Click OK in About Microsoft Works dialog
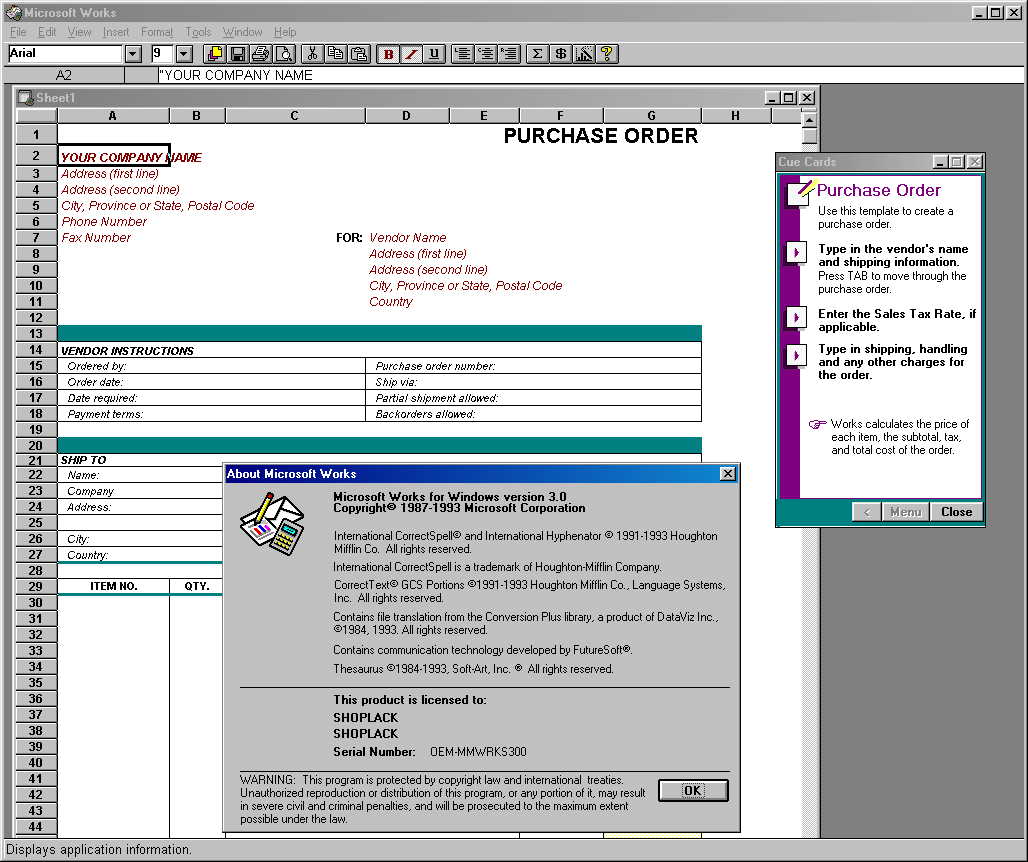This screenshot has height=862, width=1028. coord(693,791)
